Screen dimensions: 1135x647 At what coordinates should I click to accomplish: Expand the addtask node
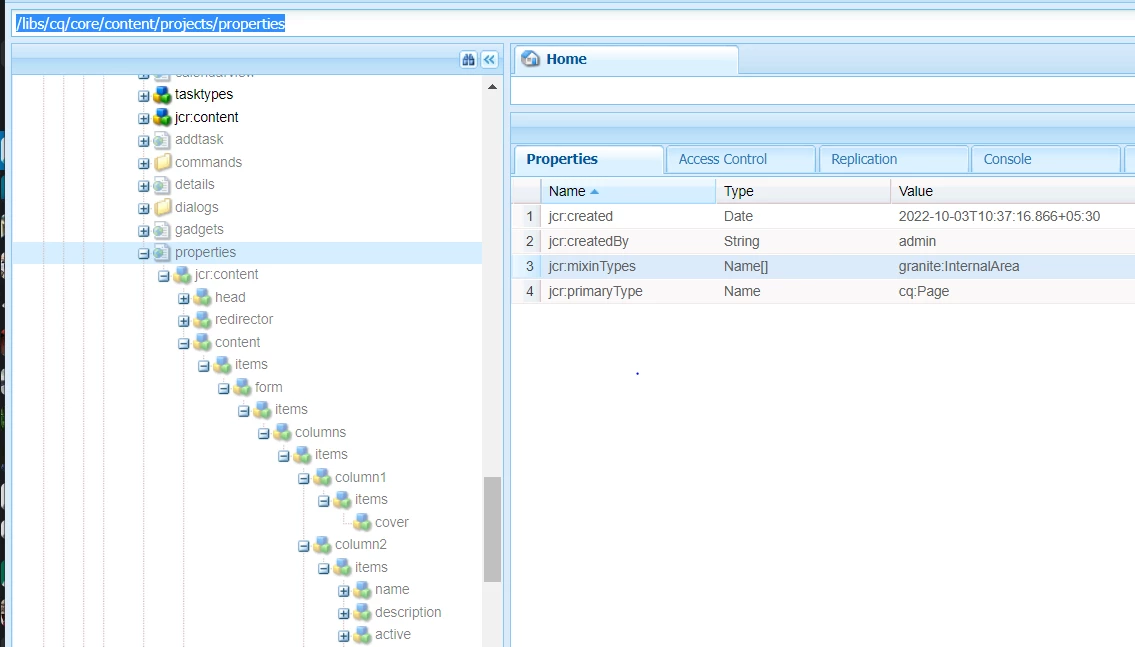click(143, 140)
